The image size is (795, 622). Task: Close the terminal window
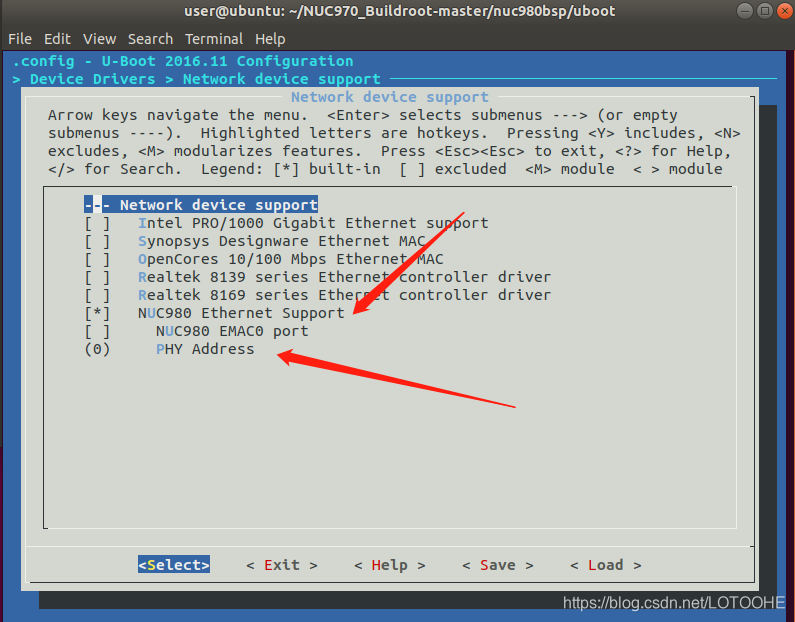[x=785, y=11]
